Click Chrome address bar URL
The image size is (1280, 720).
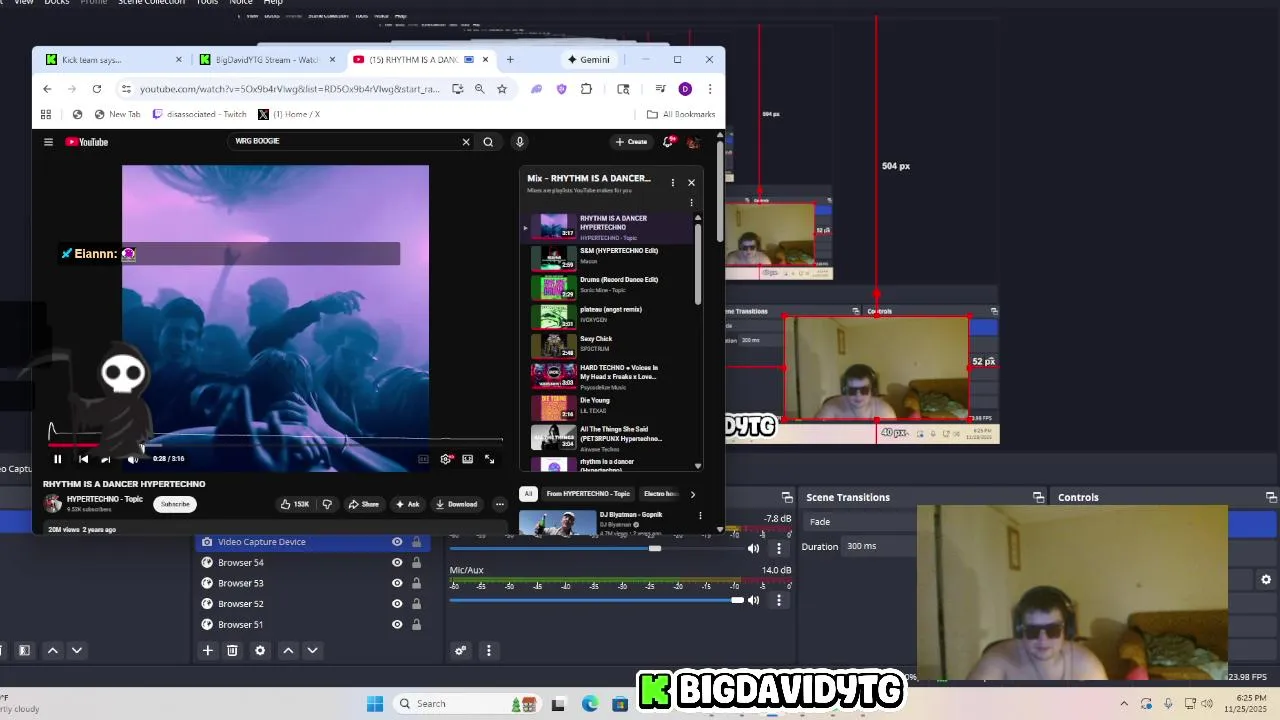tap(290, 89)
